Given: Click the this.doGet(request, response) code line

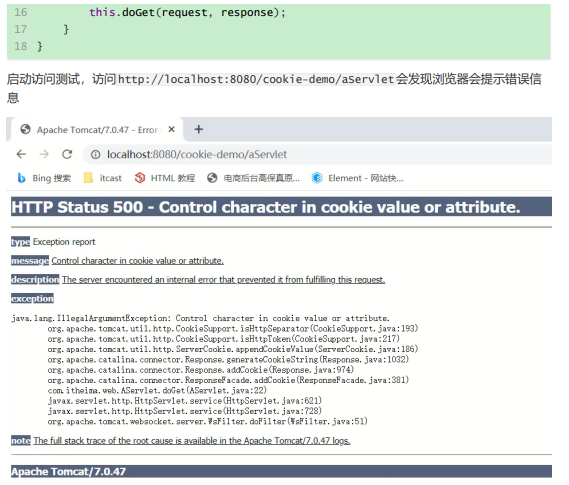Looking at the screenshot, I should pos(187,12).
